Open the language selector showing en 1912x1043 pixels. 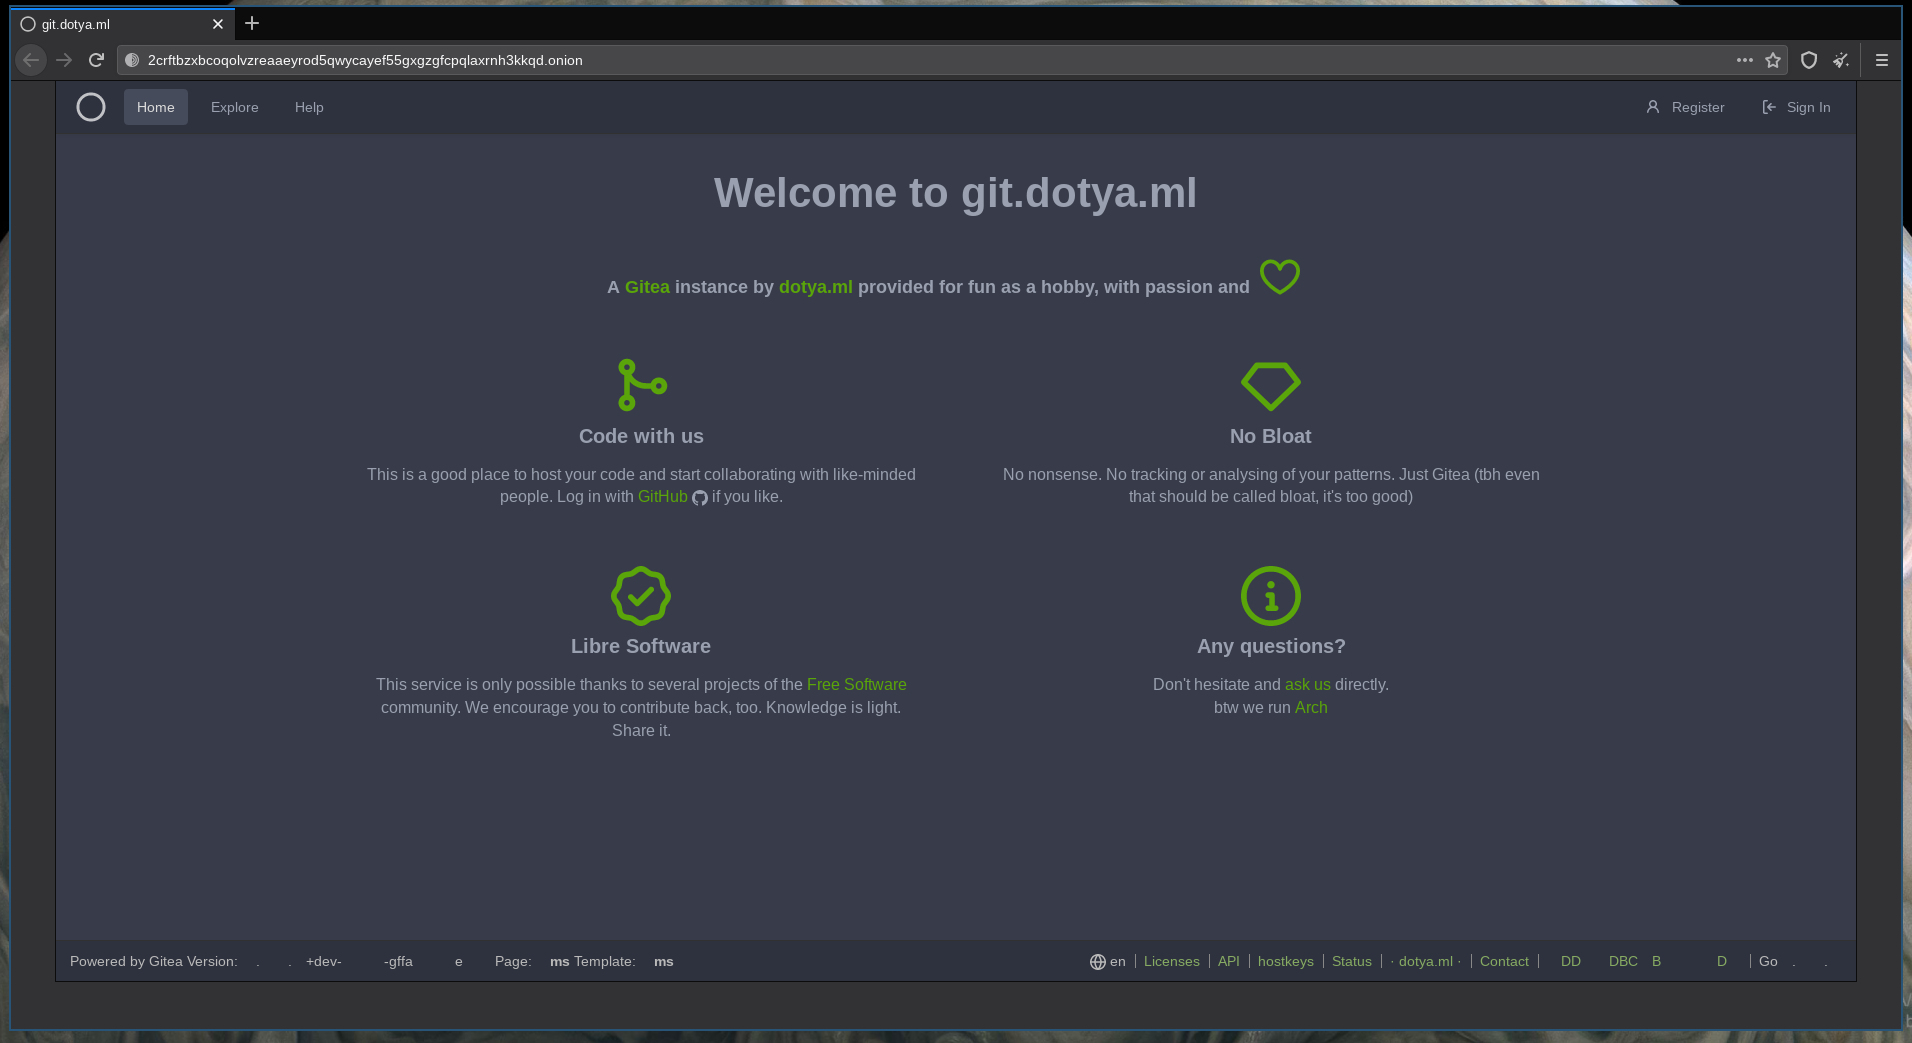tap(1108, 961)
